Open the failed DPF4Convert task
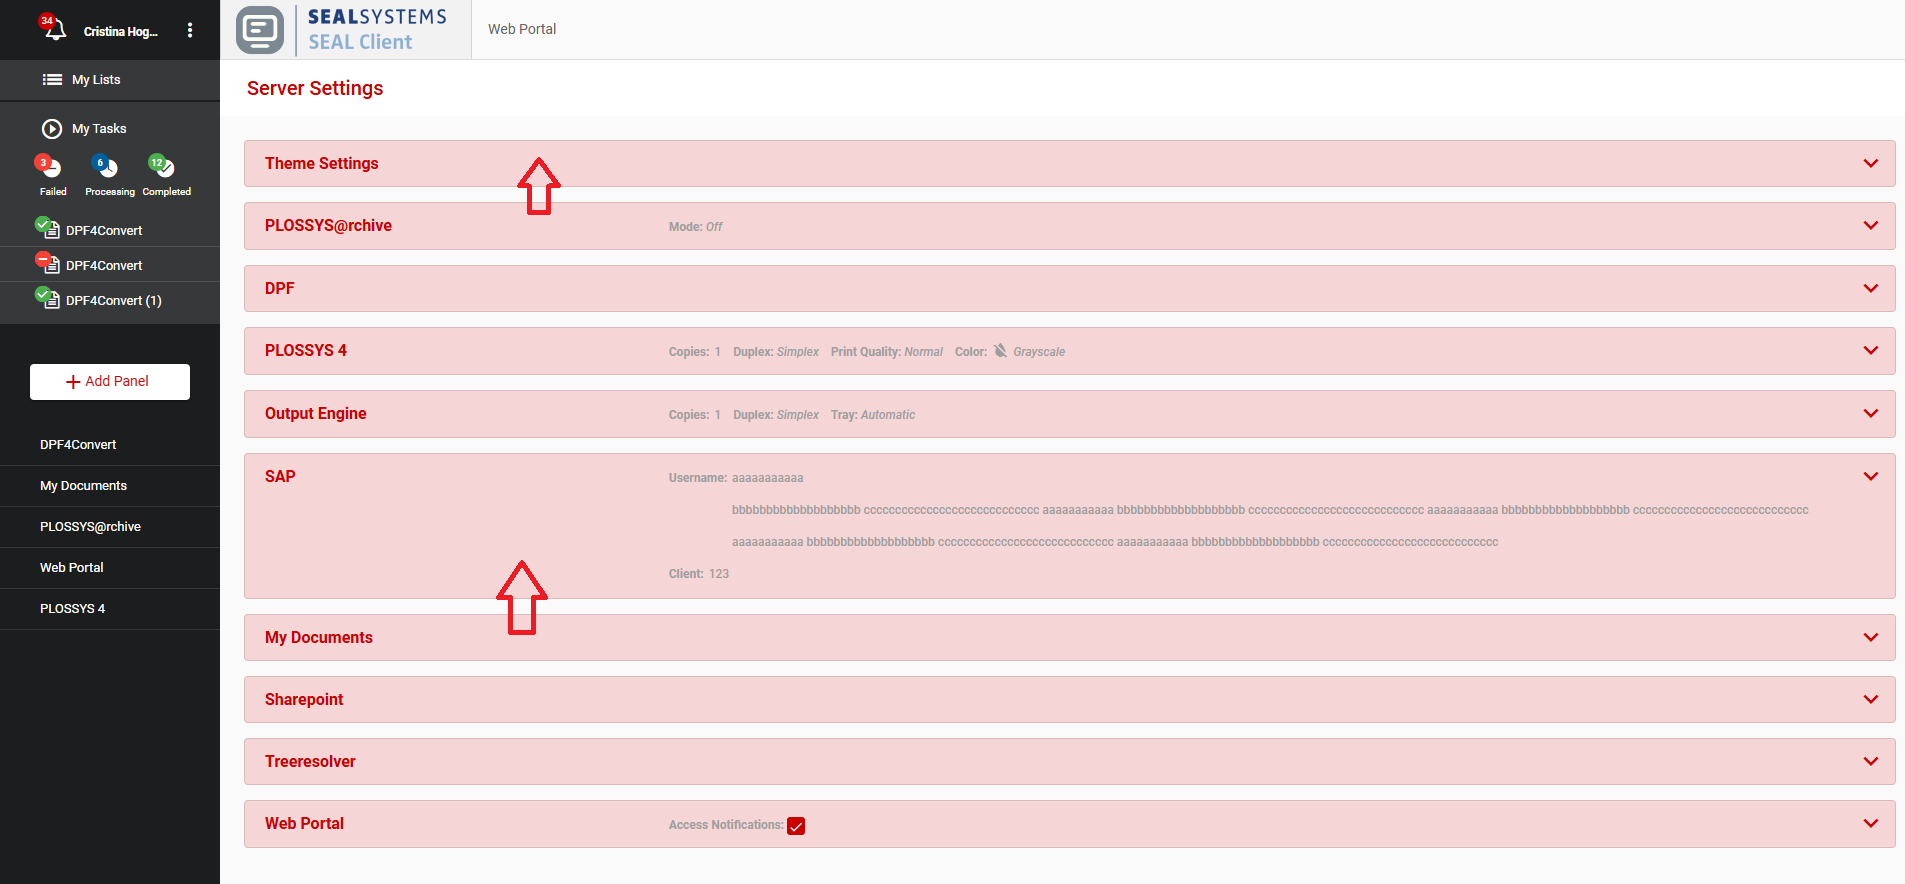Image resolution: width=1905 pixels, height=884 pixels. (103, 265)
